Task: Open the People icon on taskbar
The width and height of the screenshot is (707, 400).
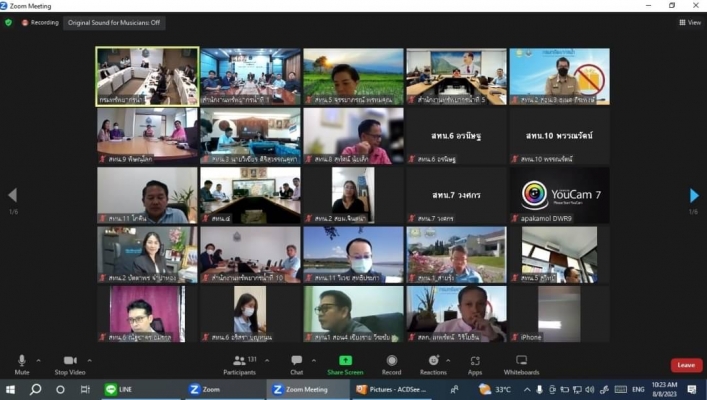Action: pos(454,389)
